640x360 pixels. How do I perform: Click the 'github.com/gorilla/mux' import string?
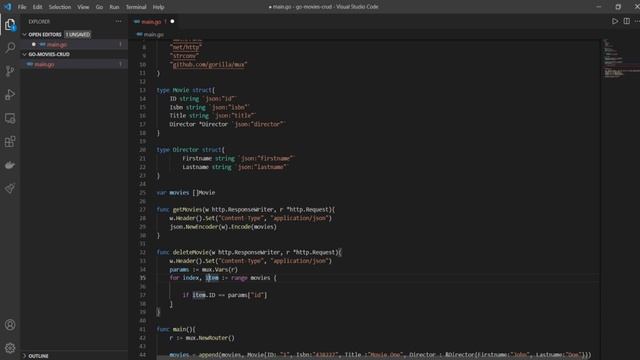coord(209,64)
